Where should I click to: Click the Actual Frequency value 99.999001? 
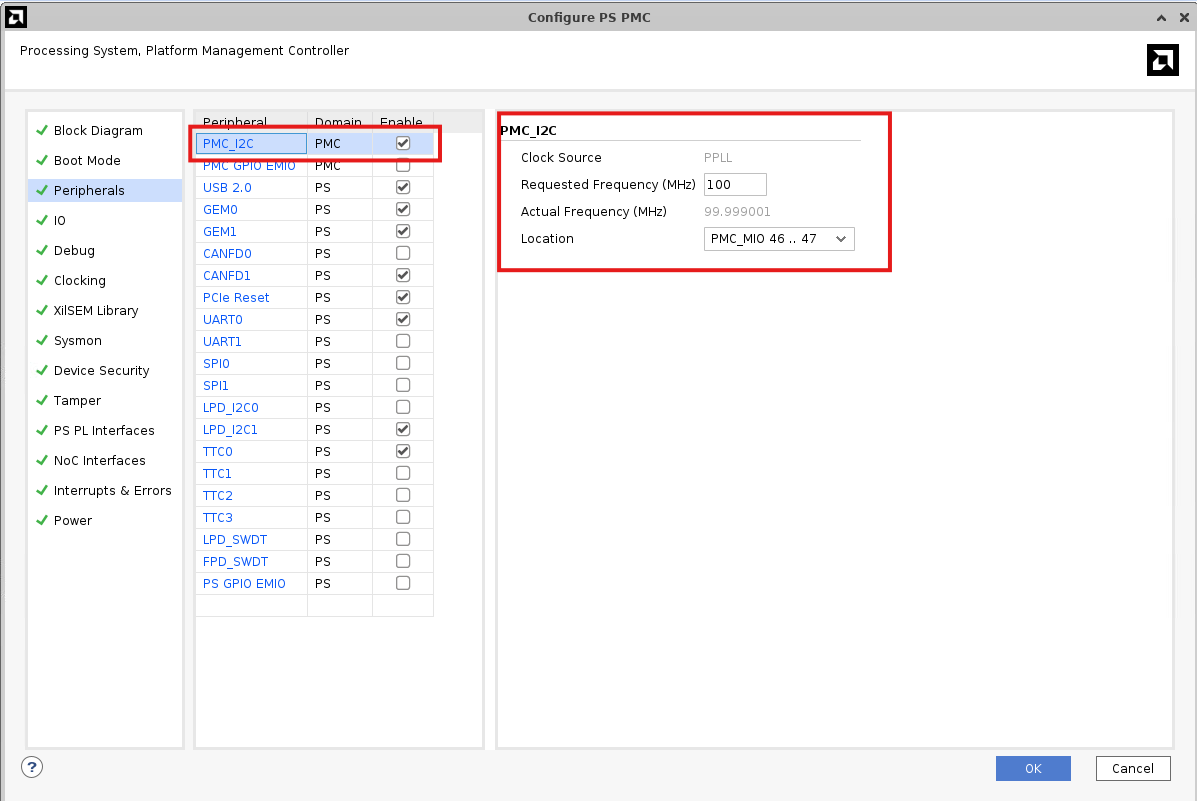(737, 212)
